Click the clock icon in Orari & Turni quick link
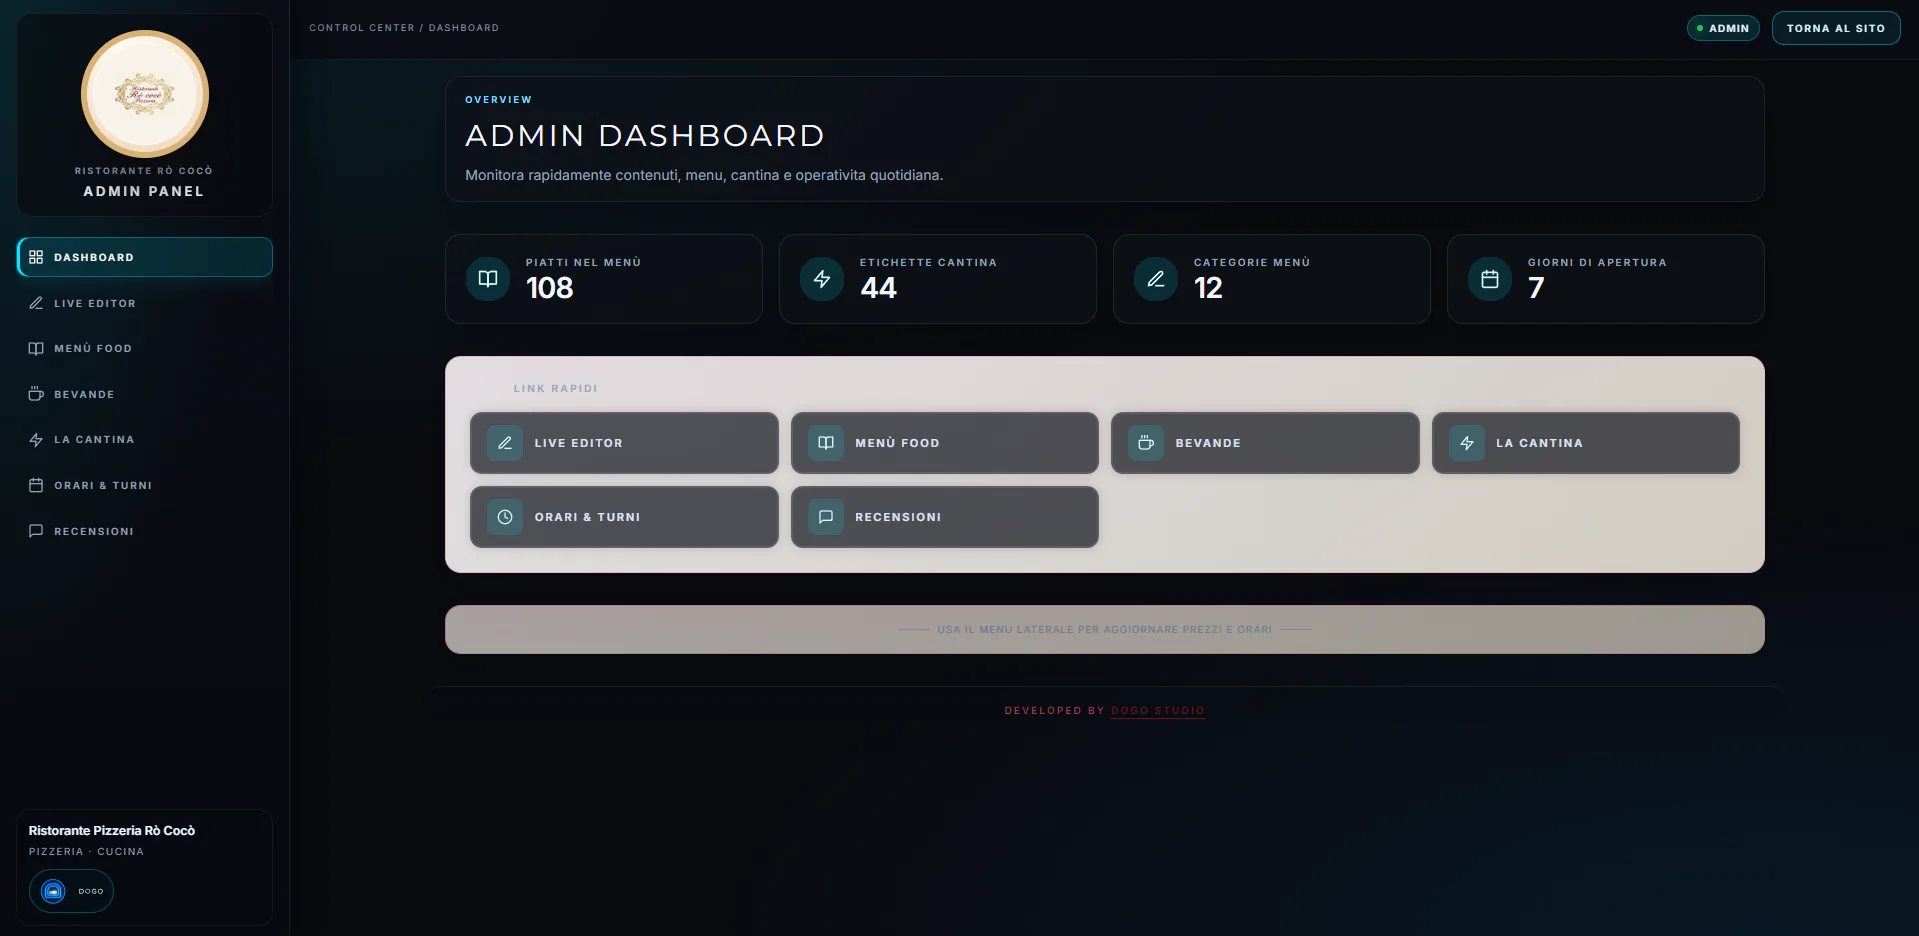This screenshot has height=936, width=1919. click(x=505, y=517)
